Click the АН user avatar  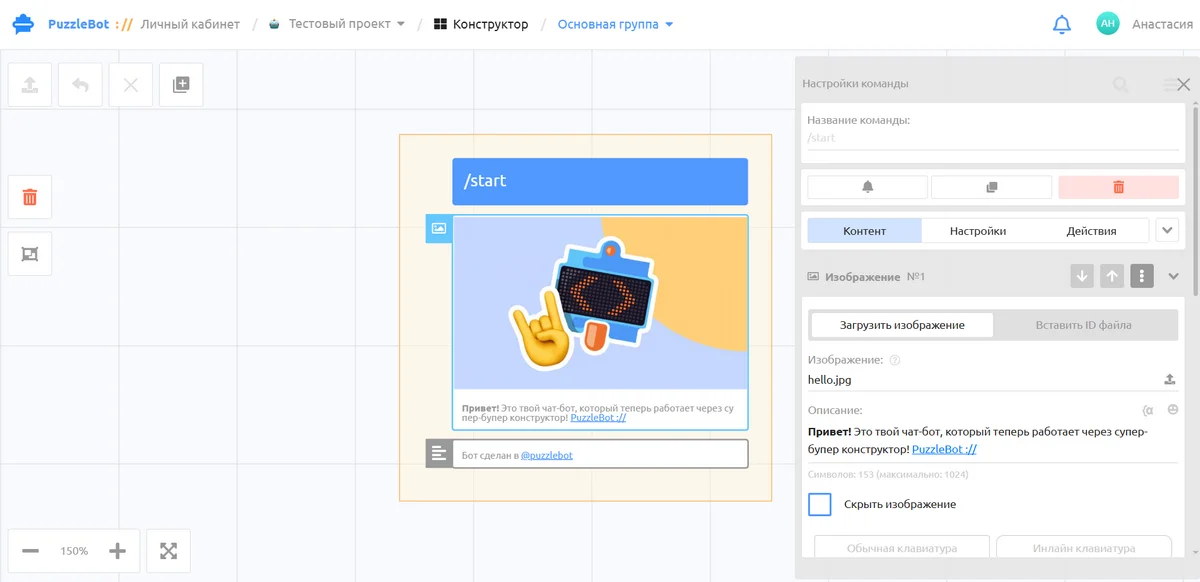pyautogui.click(x=1107, y=24)
